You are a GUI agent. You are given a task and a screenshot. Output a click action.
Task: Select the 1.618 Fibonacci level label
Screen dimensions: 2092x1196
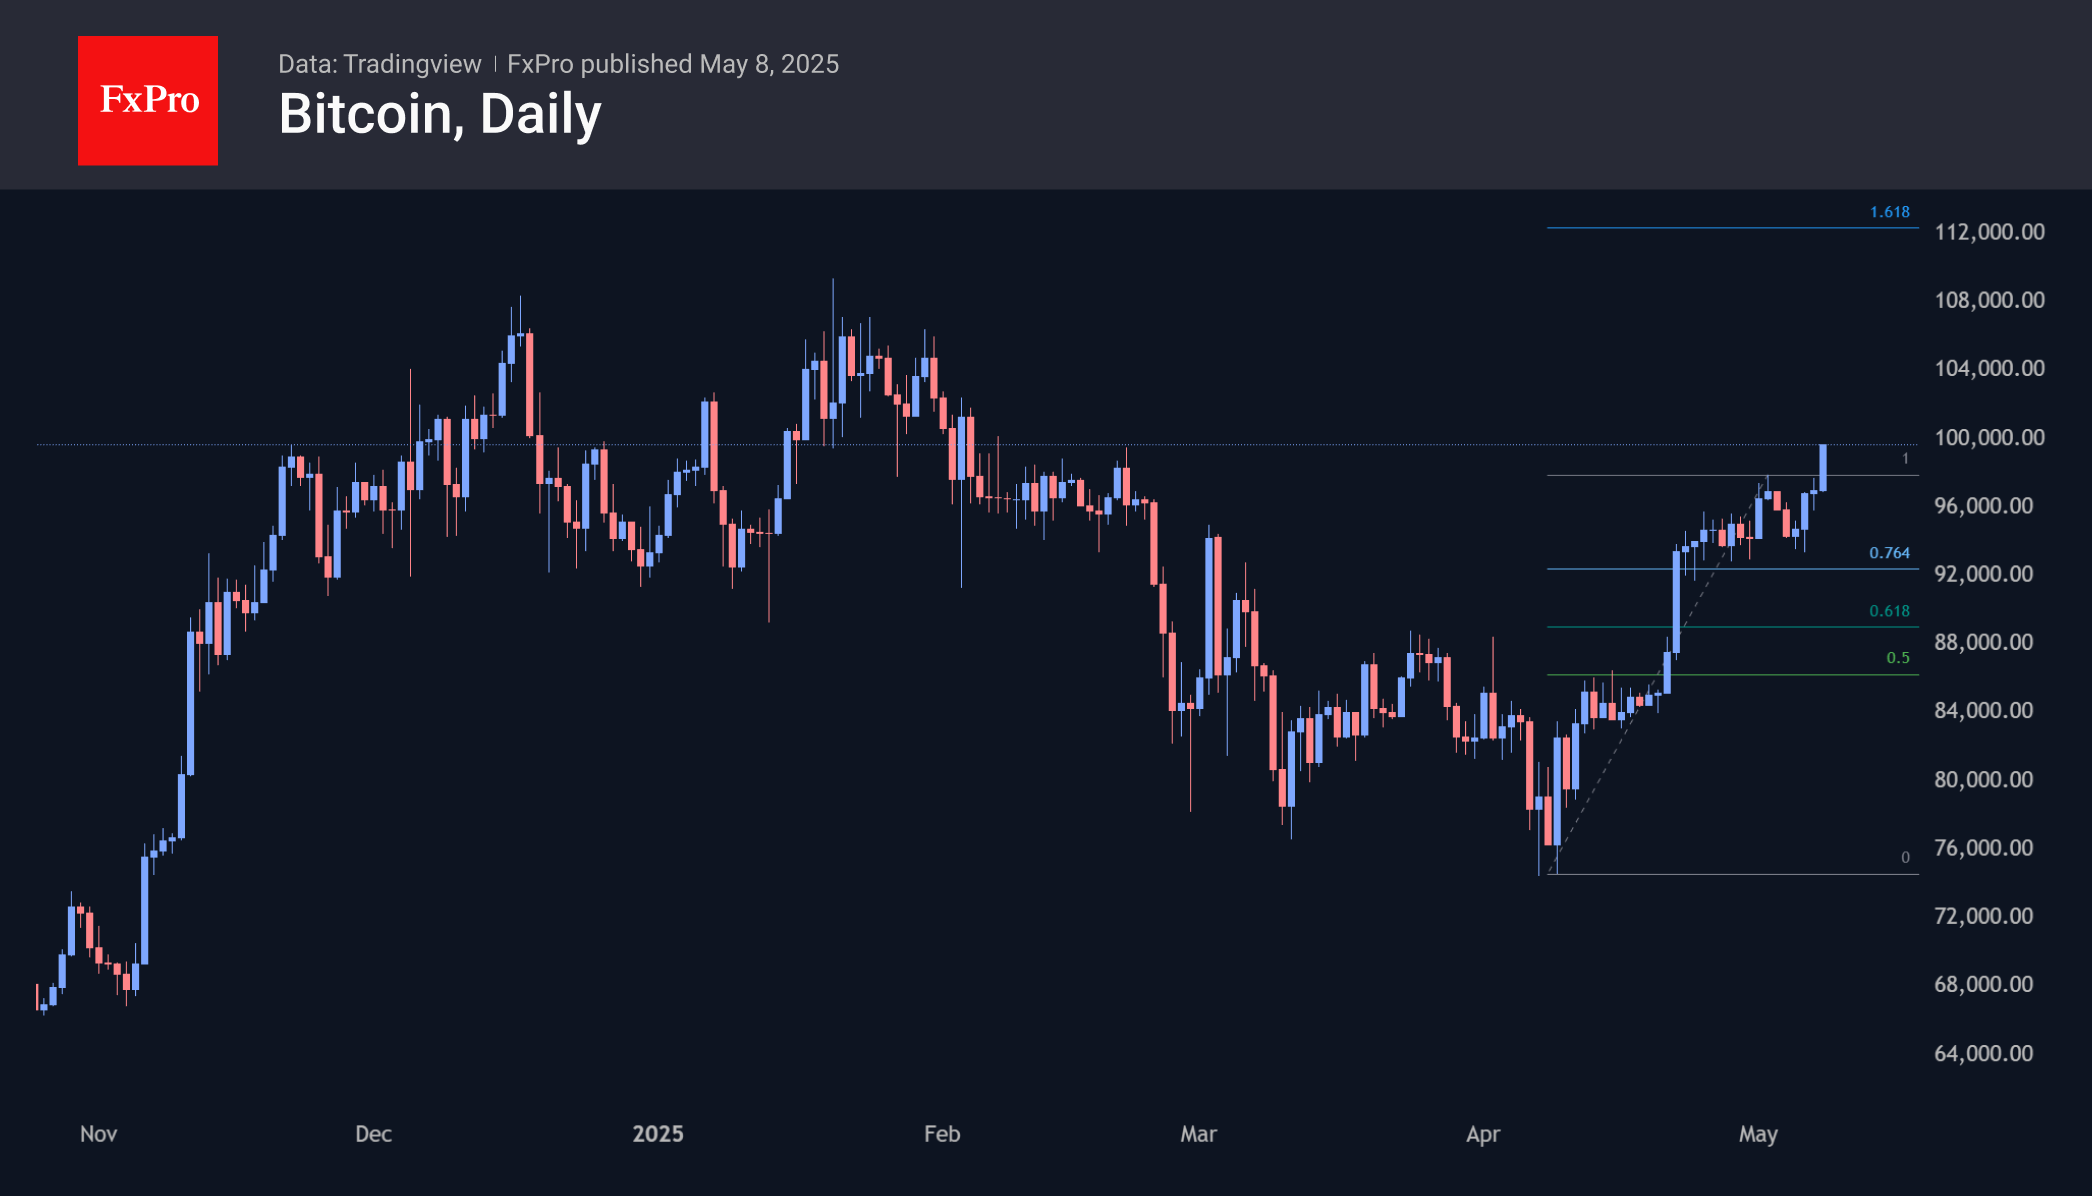[1889, 212]
